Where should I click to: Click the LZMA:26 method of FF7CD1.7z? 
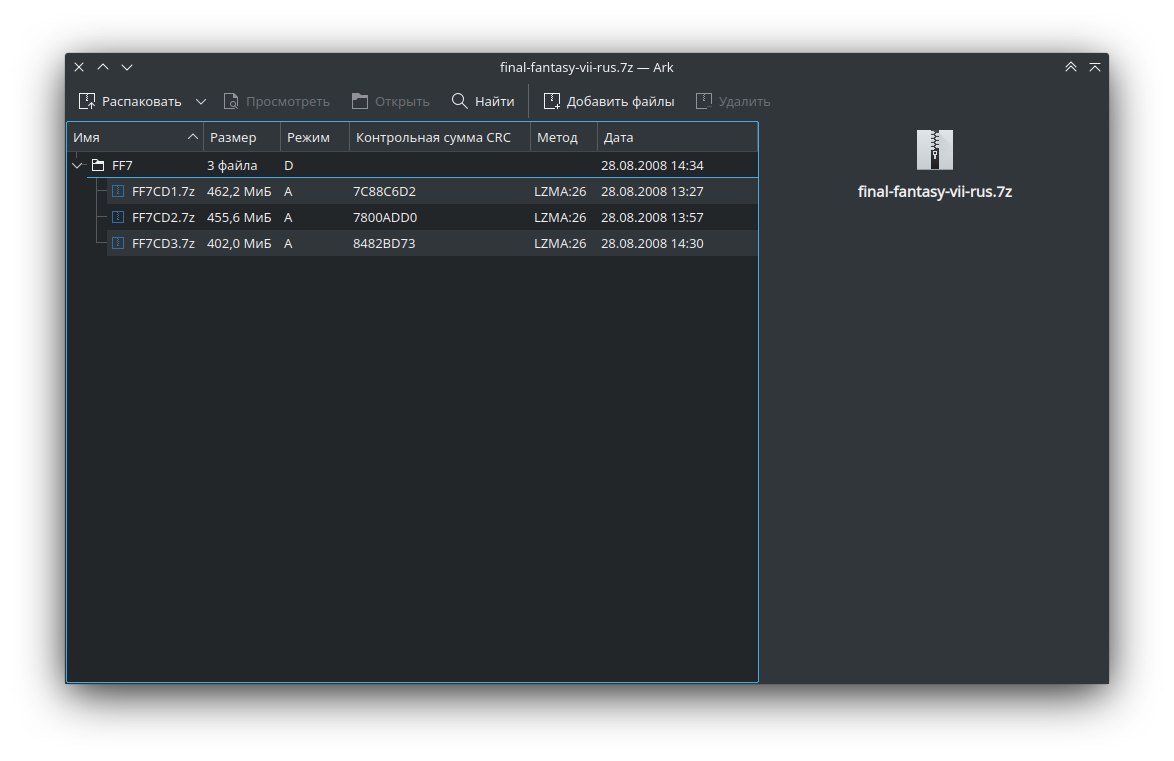click(x=560, y=192)
